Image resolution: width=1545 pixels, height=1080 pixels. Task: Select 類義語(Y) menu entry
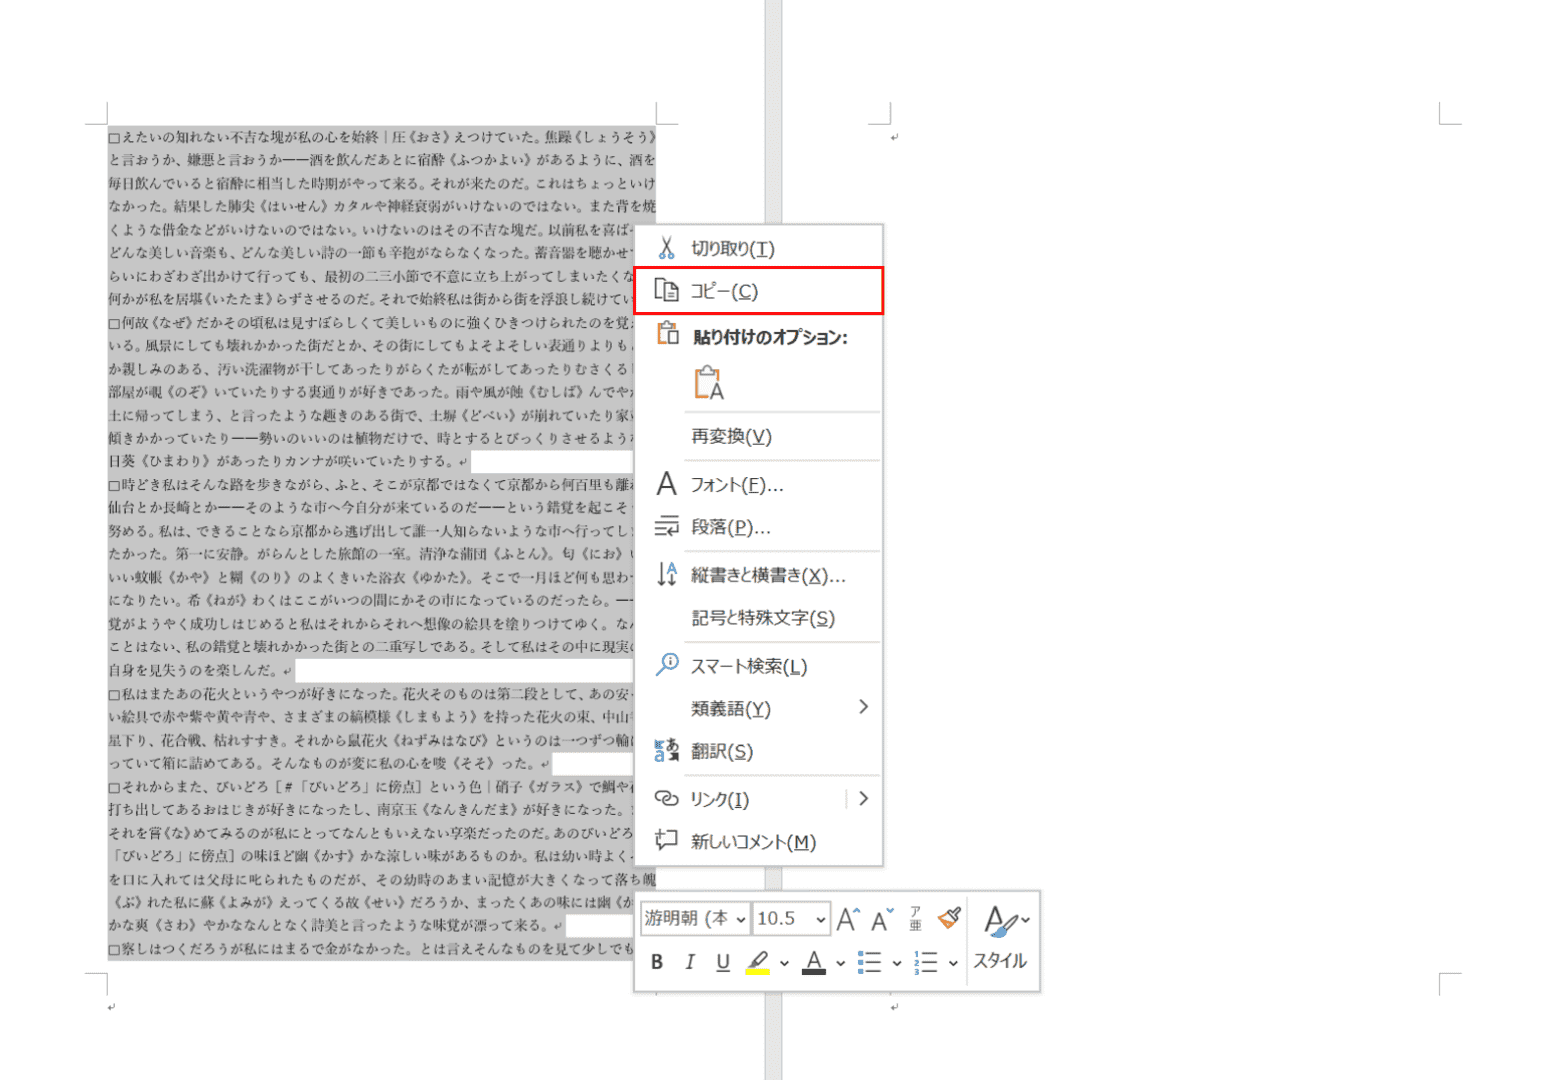(759, 708)
